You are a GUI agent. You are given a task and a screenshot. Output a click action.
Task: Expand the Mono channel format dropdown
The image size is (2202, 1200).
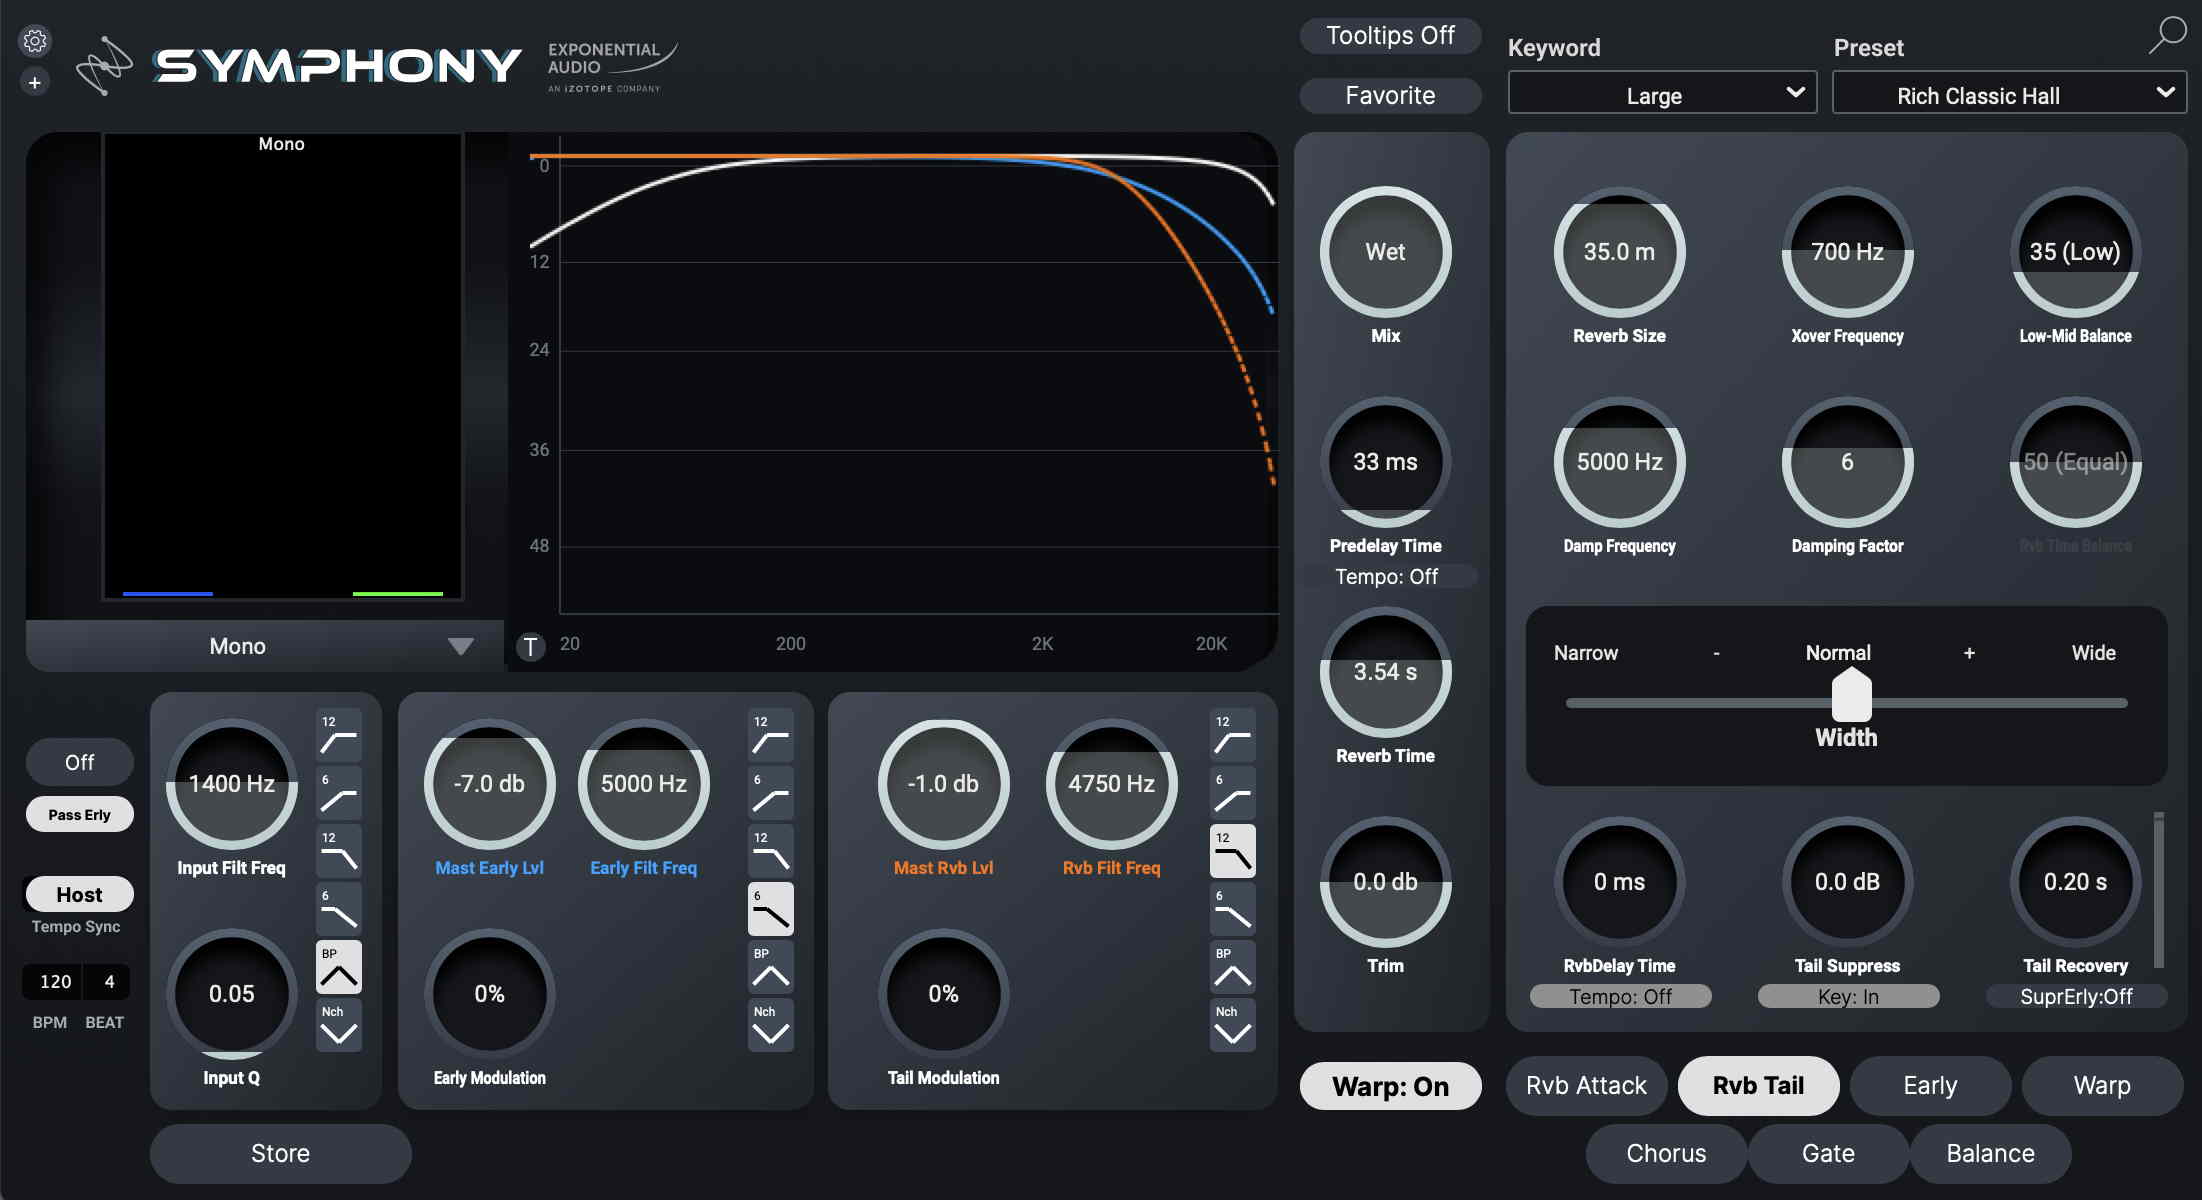tap(265, 646)
